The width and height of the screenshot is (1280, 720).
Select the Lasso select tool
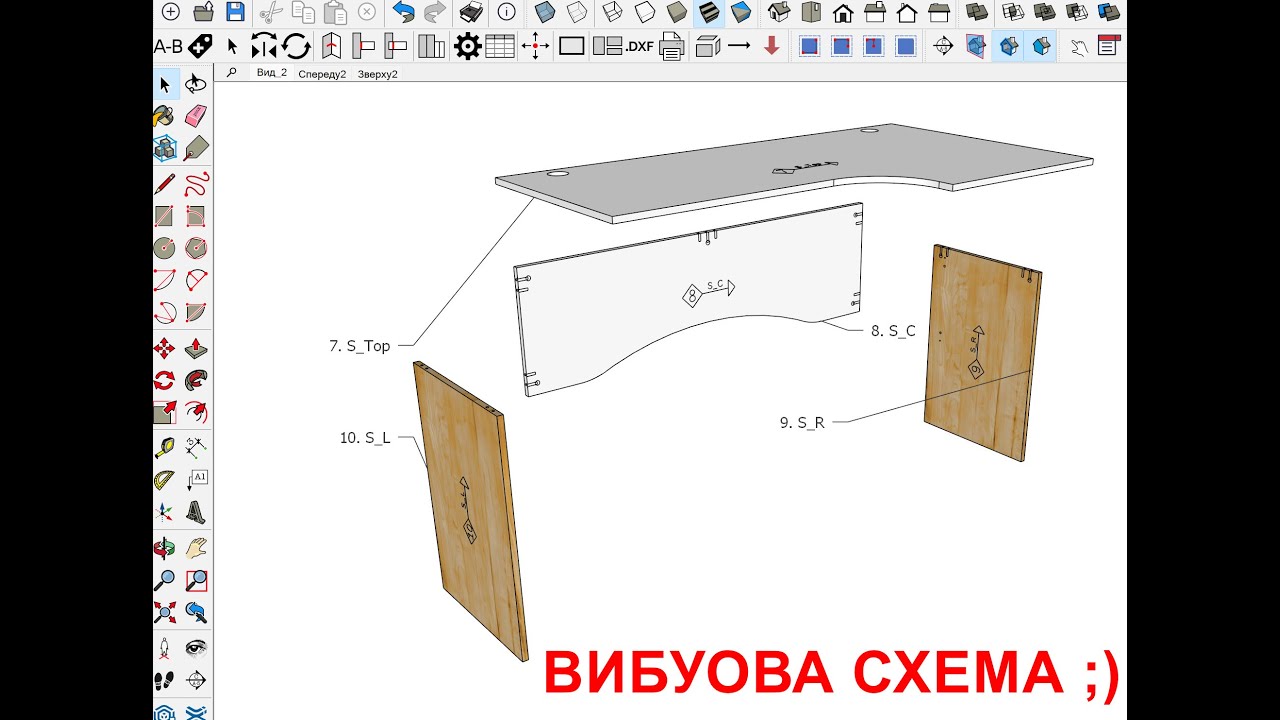click(x=196, y=85)
